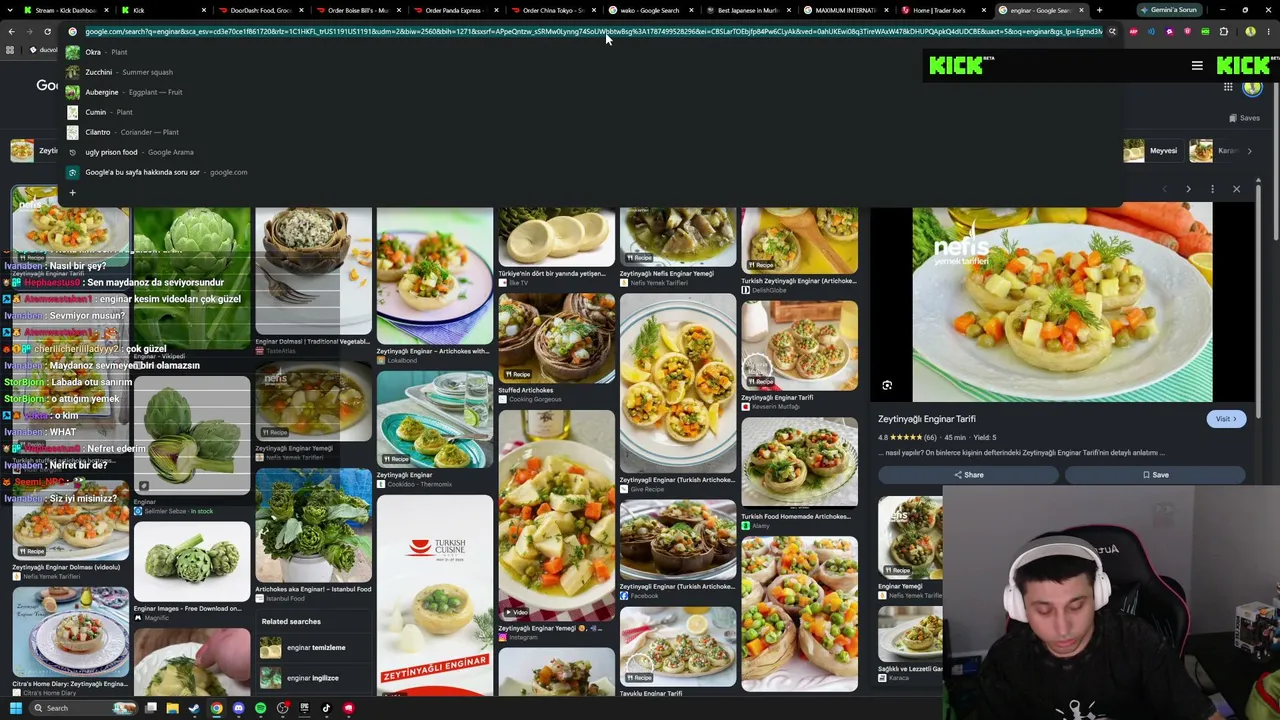Viewport: 1280px width, 720px height.
Task: Open Windows File Explorer from taskbar
Action: 172,708
